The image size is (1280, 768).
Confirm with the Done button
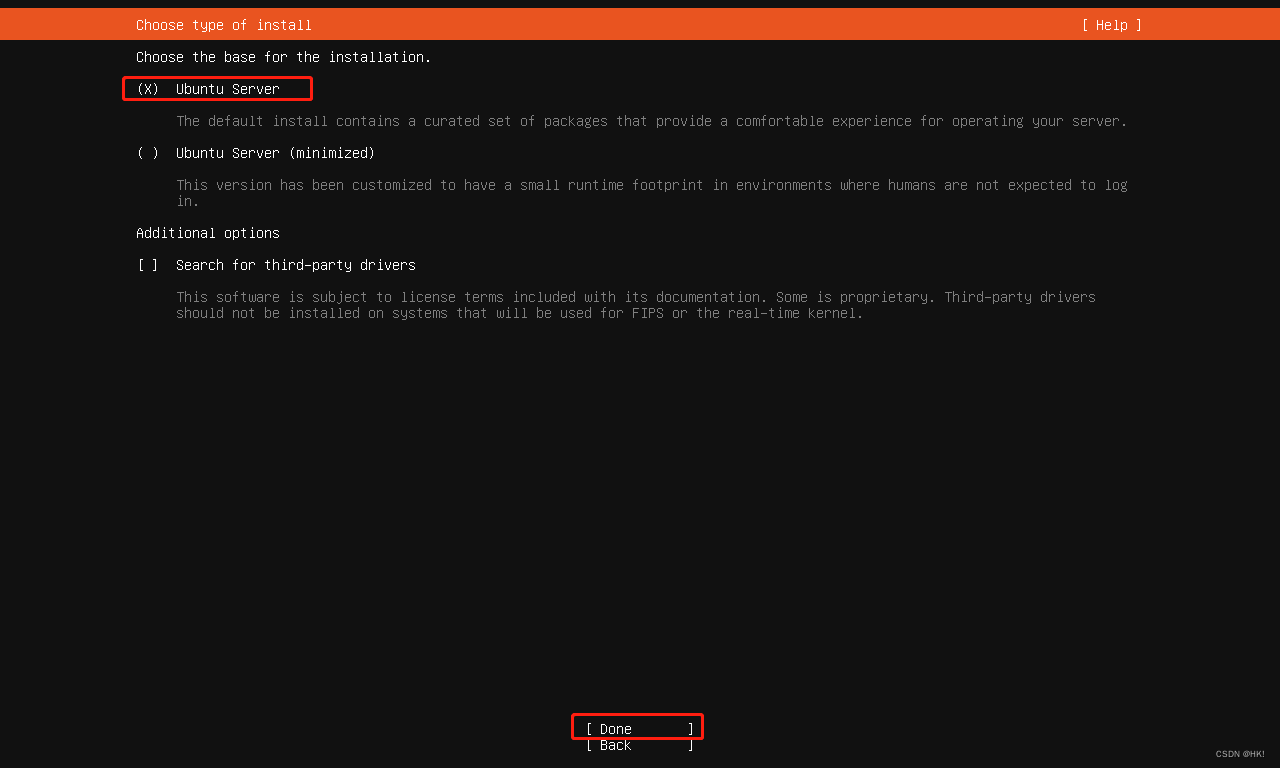pyautogui.click(x=640, y=729)
